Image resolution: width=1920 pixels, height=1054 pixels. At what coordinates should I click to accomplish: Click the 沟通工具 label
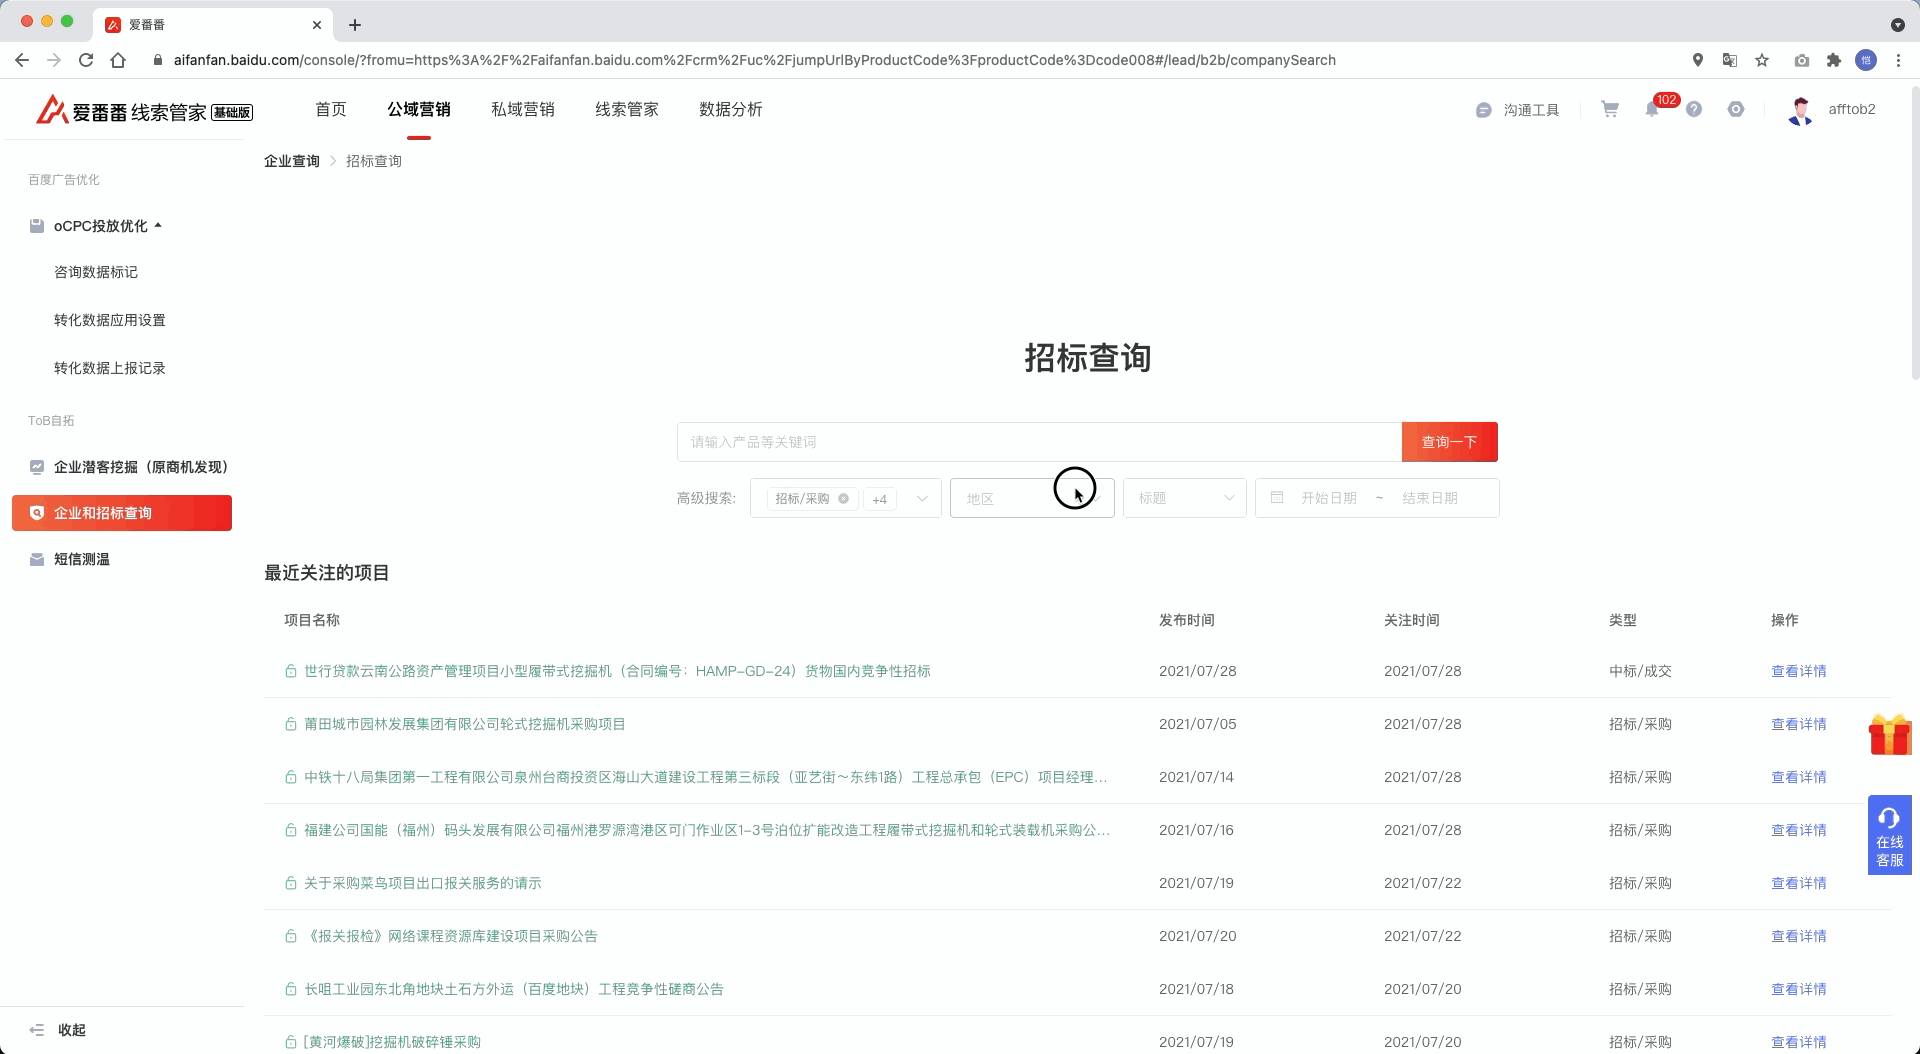point(1532,110)
